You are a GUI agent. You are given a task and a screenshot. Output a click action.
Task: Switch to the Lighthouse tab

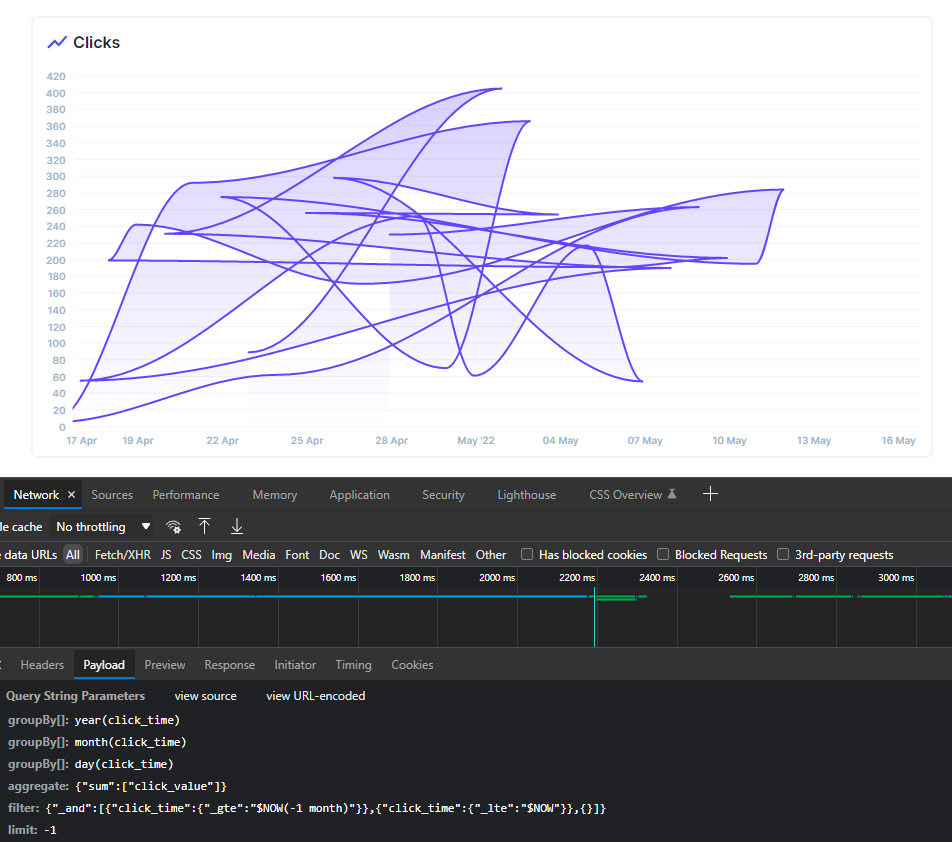[526, 495]
